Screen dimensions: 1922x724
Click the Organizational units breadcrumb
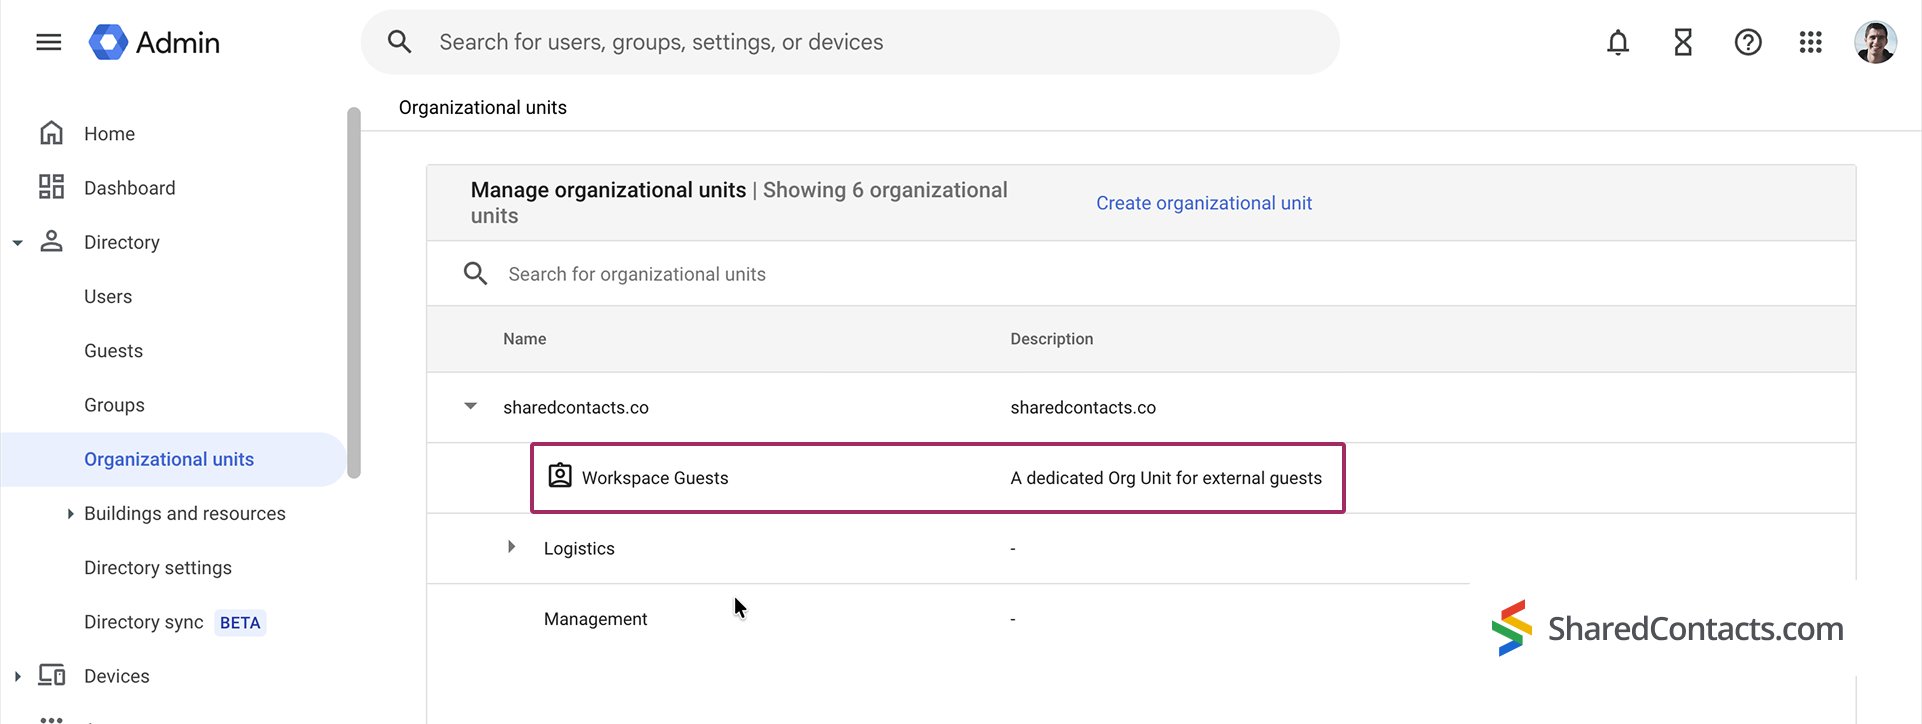(483, 107)
